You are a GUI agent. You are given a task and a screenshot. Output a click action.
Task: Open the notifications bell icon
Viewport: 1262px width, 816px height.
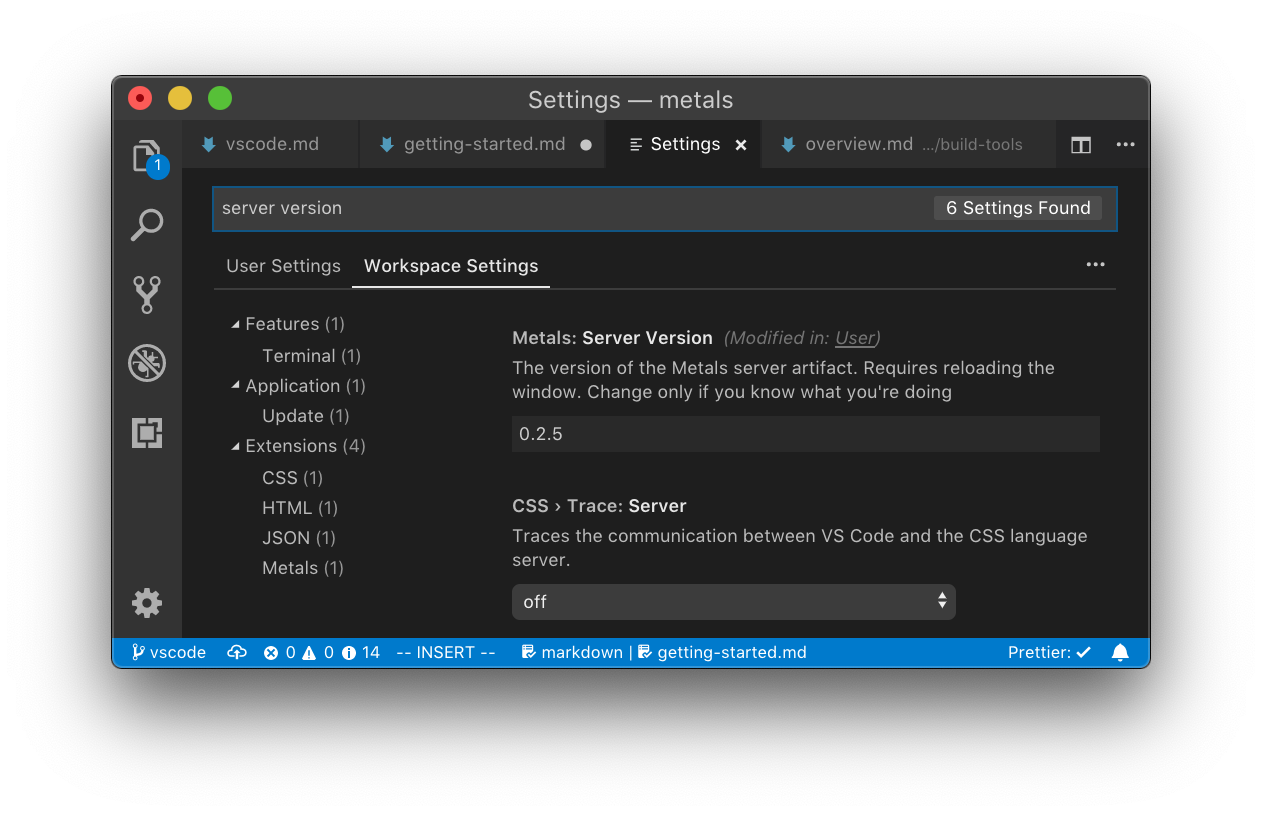[1120, 652]
